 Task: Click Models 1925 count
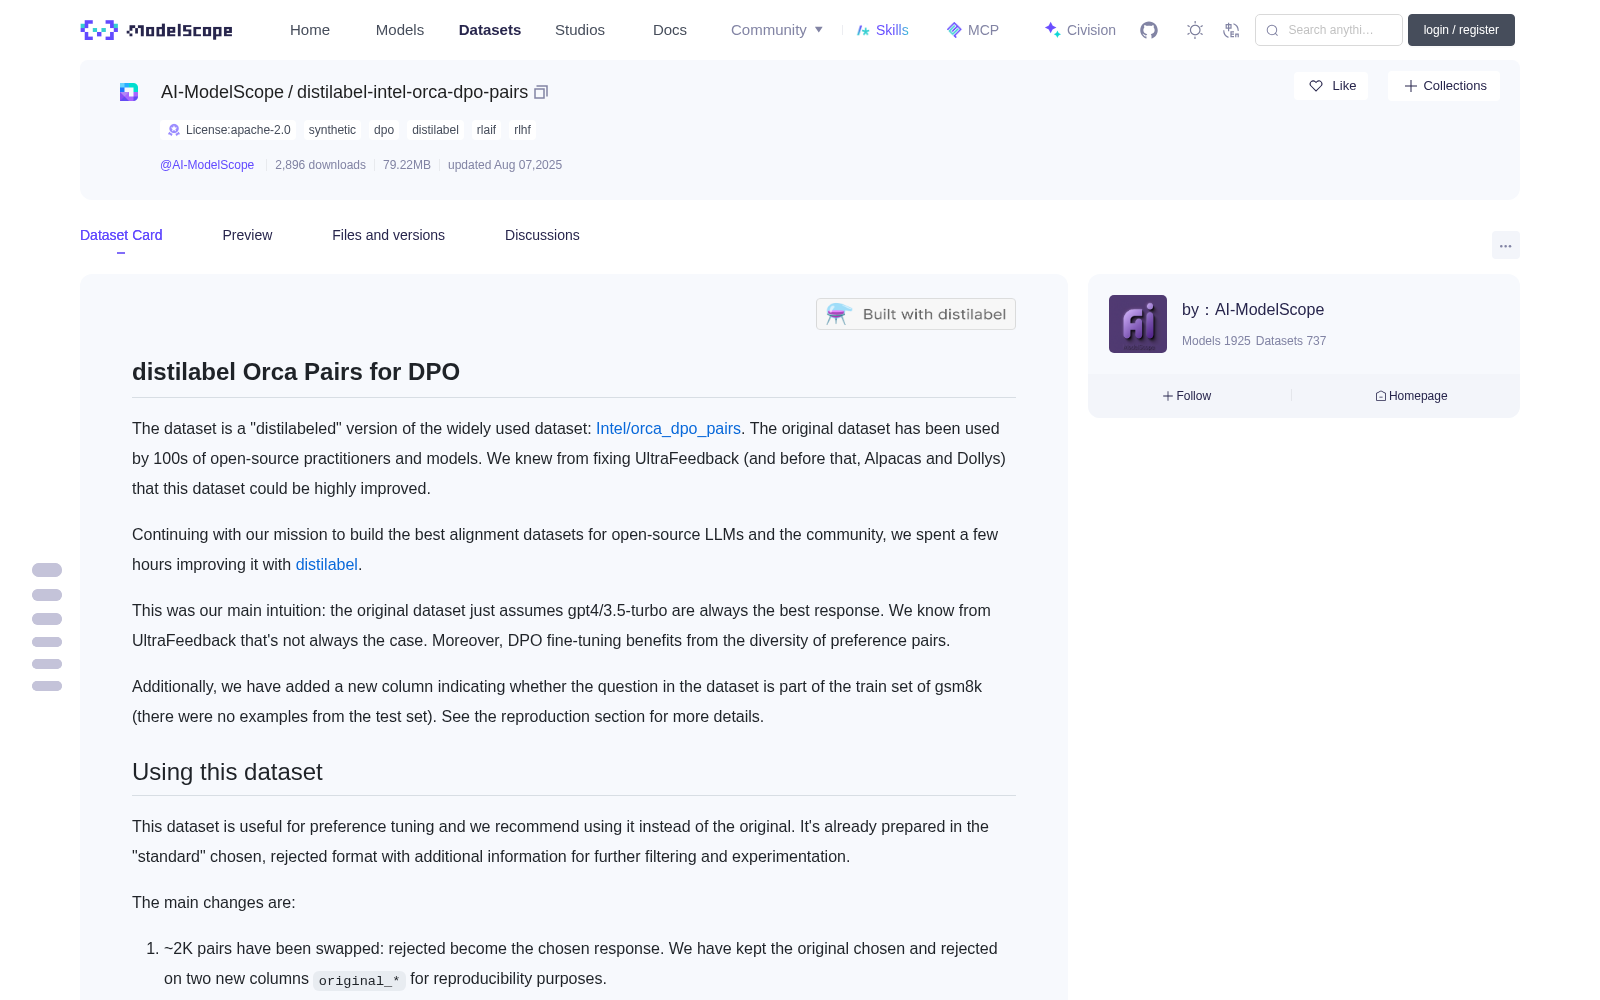1216,341
